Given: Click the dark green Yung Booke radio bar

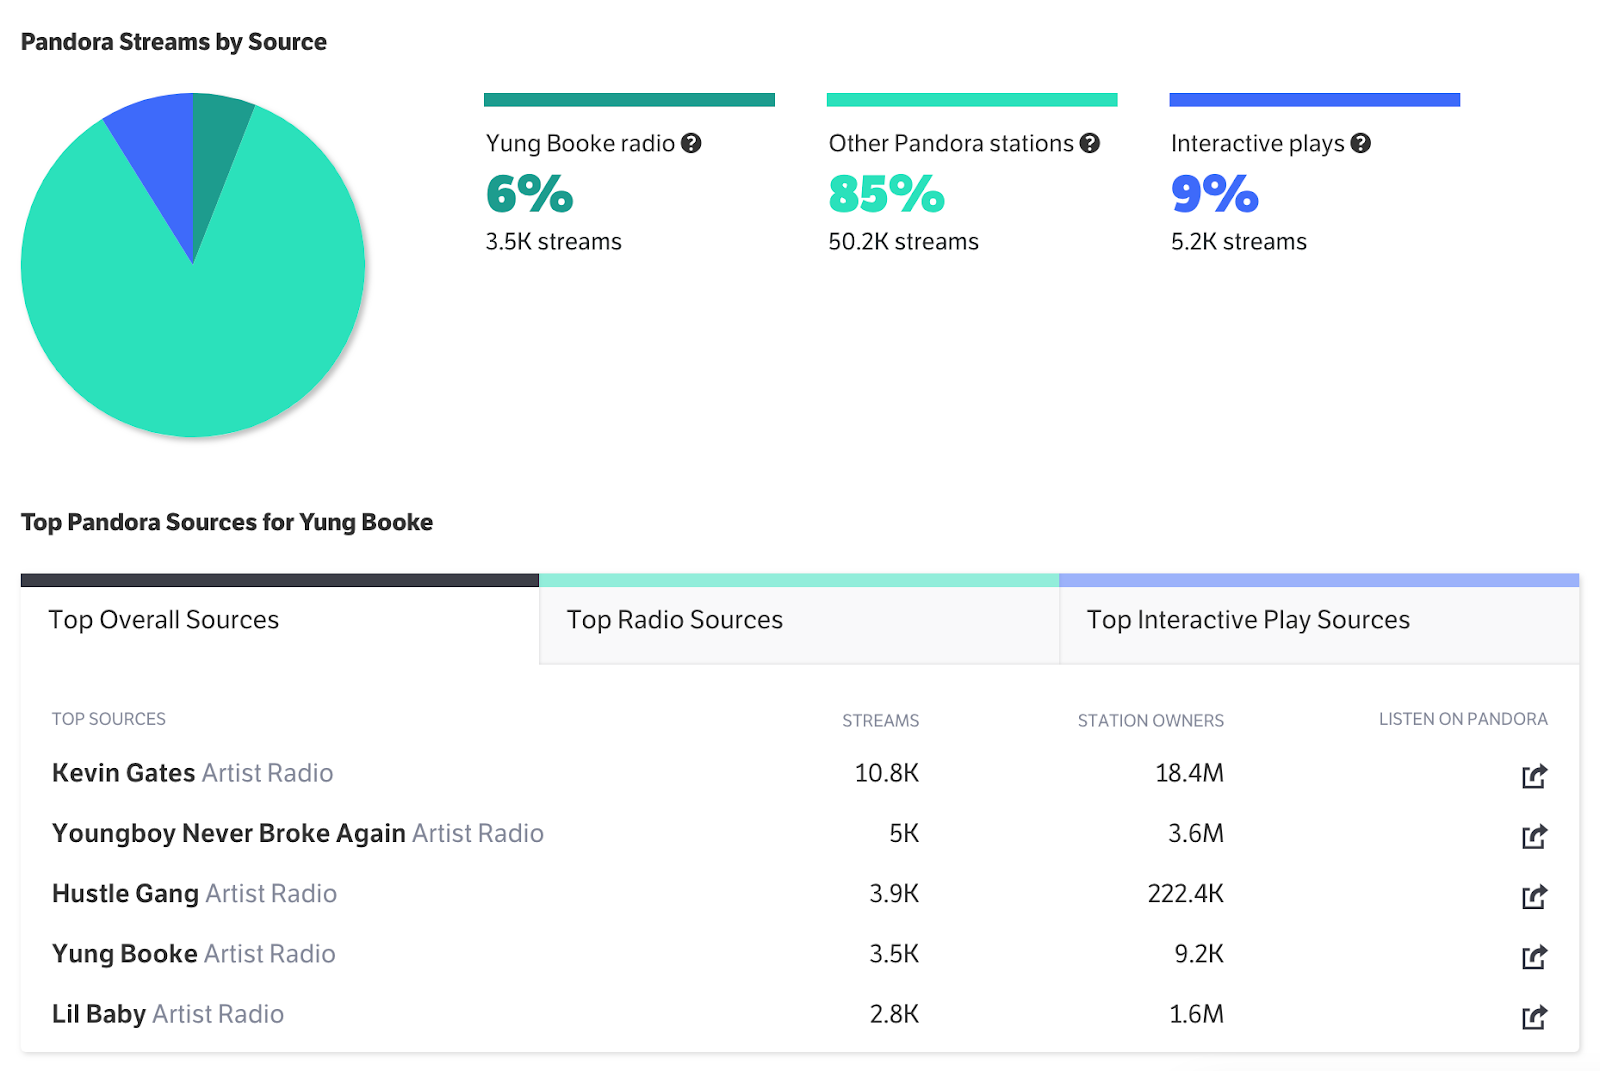Looking at the screenshot, I should 629,99.
